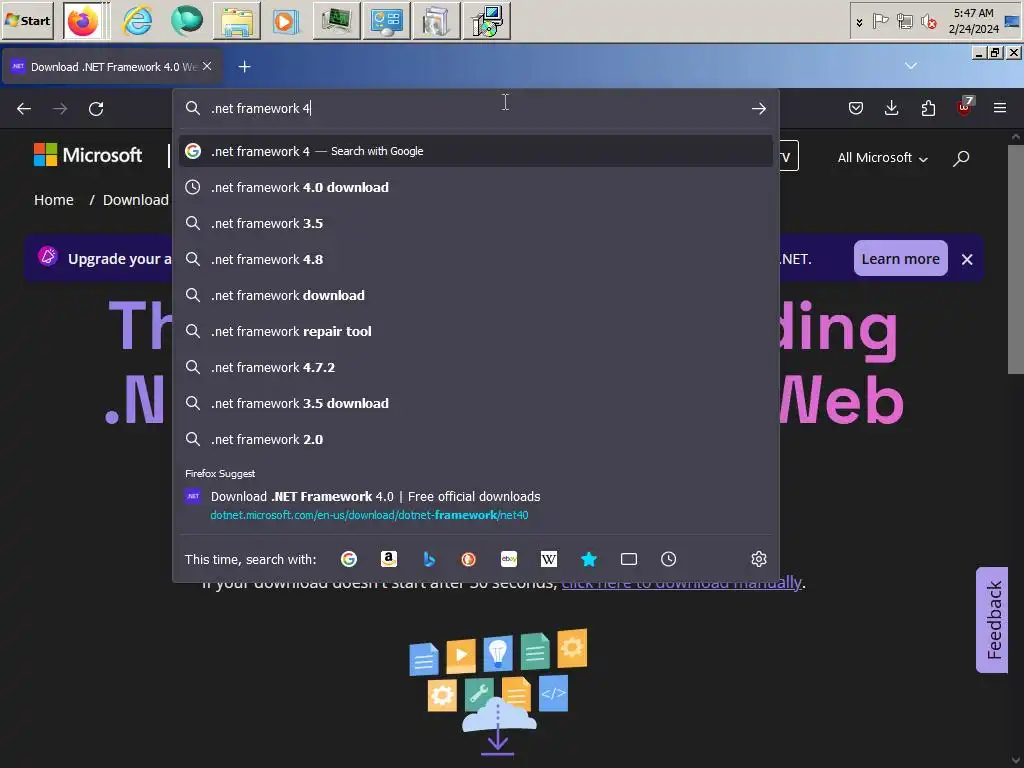Search history using the clock icon
Screen dimensions: 1024x768
668,559
